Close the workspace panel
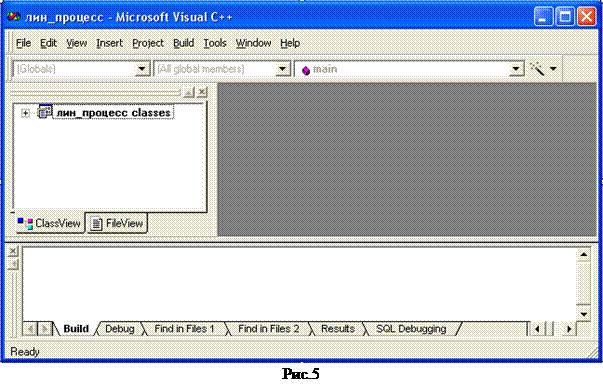The width and height of the screenshot is (603, 389). tap(202, 92)
